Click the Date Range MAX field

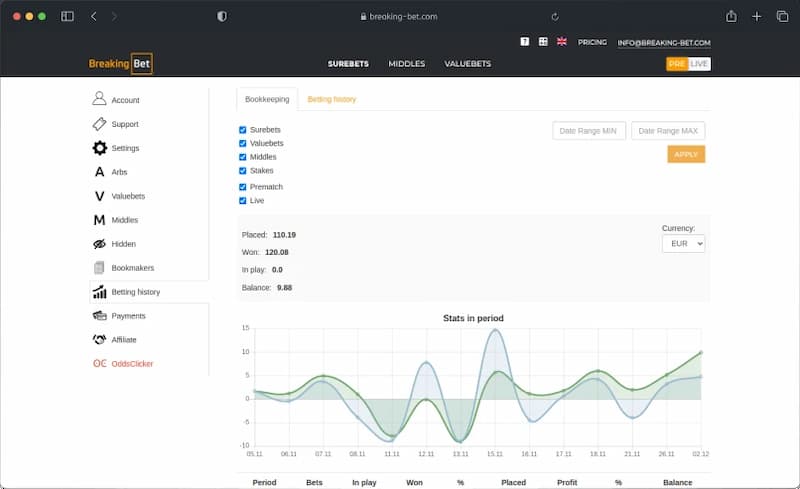click(x=668, y=131)
